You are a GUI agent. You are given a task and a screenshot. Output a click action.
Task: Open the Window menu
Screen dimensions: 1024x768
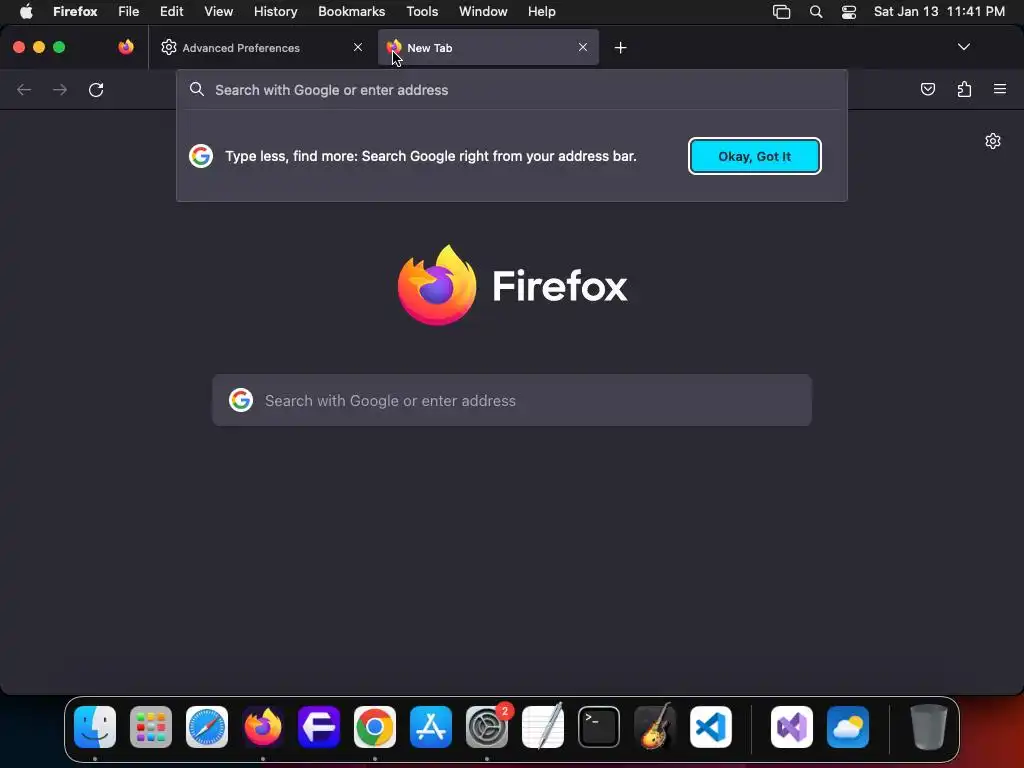(x=483, y=11)
